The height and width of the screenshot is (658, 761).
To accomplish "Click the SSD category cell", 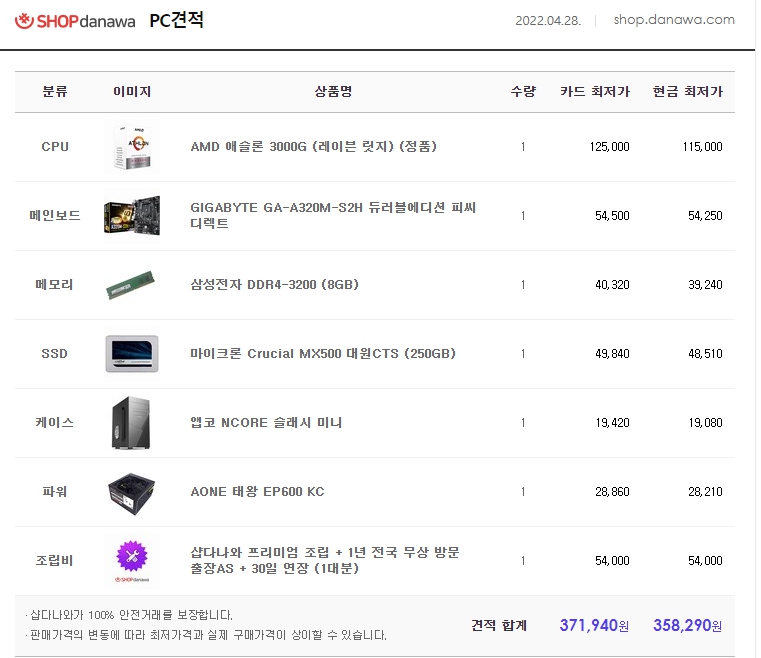I will 54,353.
